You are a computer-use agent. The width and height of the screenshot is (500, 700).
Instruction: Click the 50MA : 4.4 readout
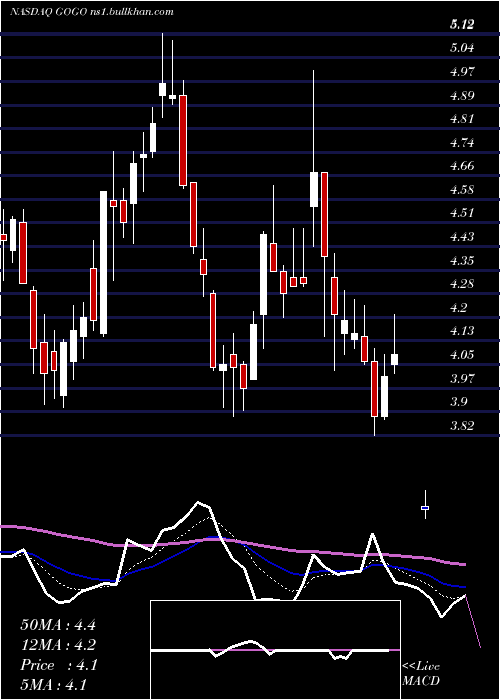pyautogui.click(x=58, y=625)
